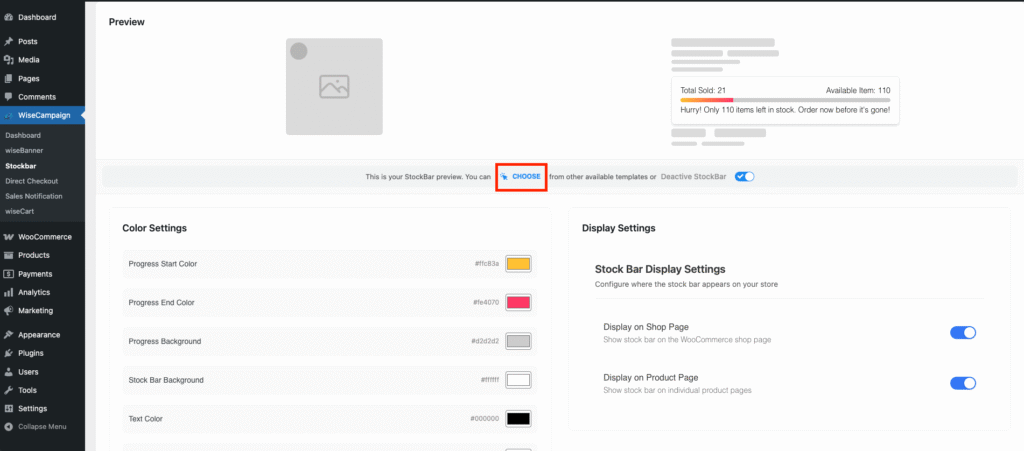Open the wiseCart submenu link
Viewport: 1024px width, 451px height.
click(x=20, y=211)
